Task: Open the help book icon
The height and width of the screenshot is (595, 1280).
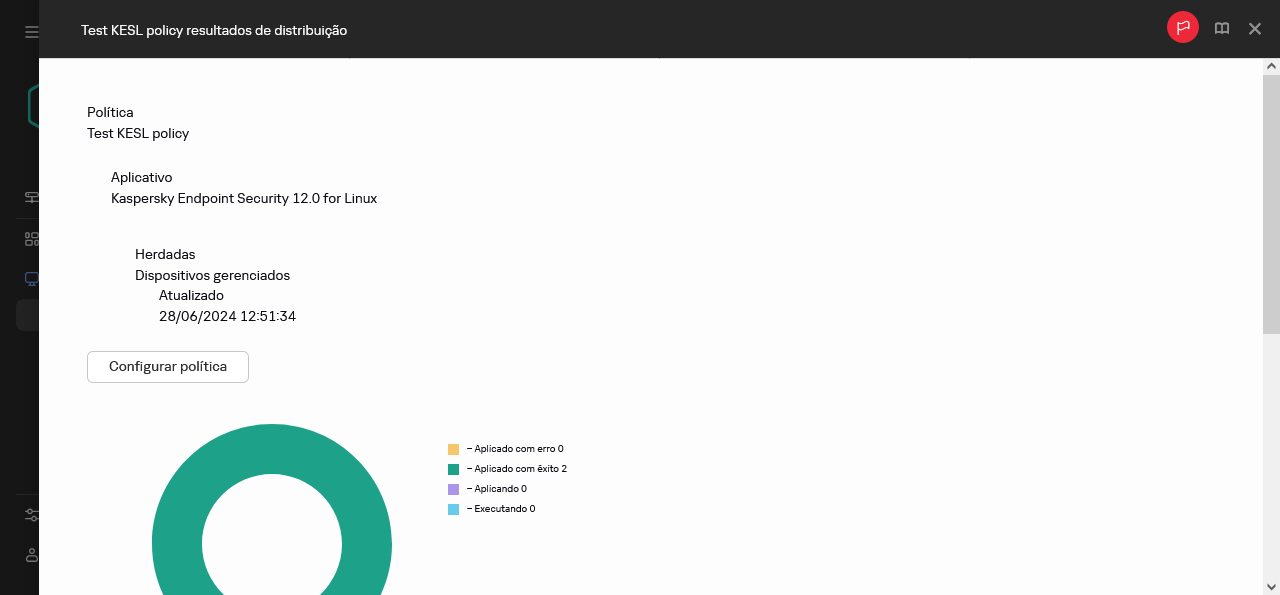Action: pyautogui.click(x=1222, y=29)
